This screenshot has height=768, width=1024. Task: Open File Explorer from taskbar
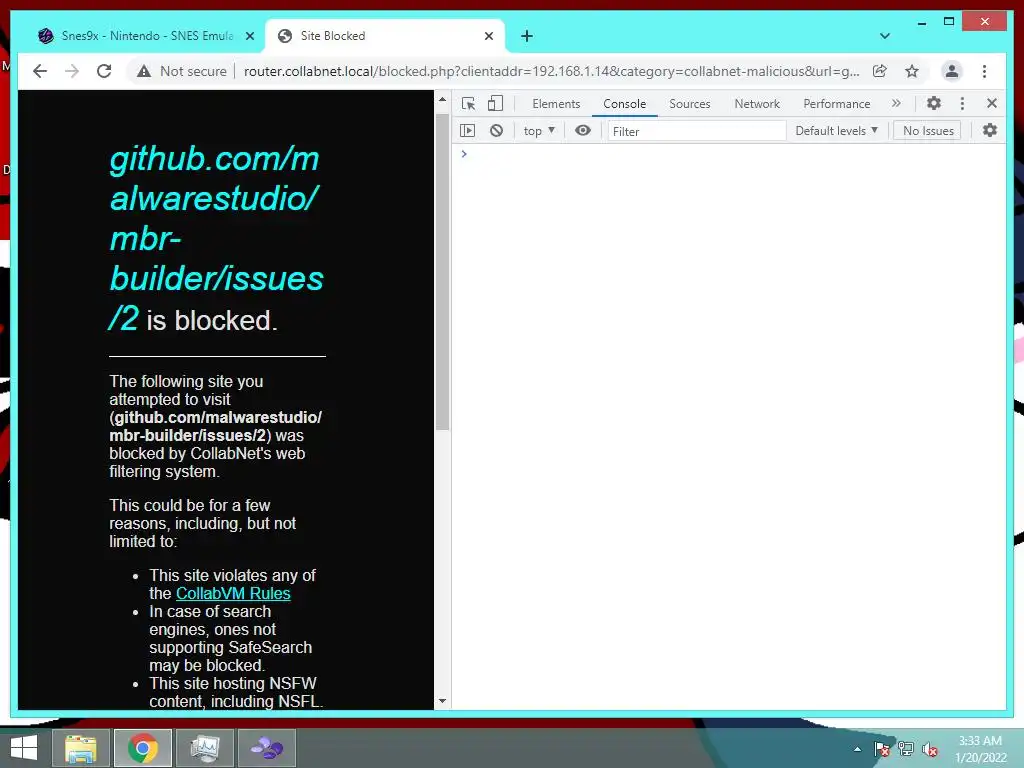81,748
